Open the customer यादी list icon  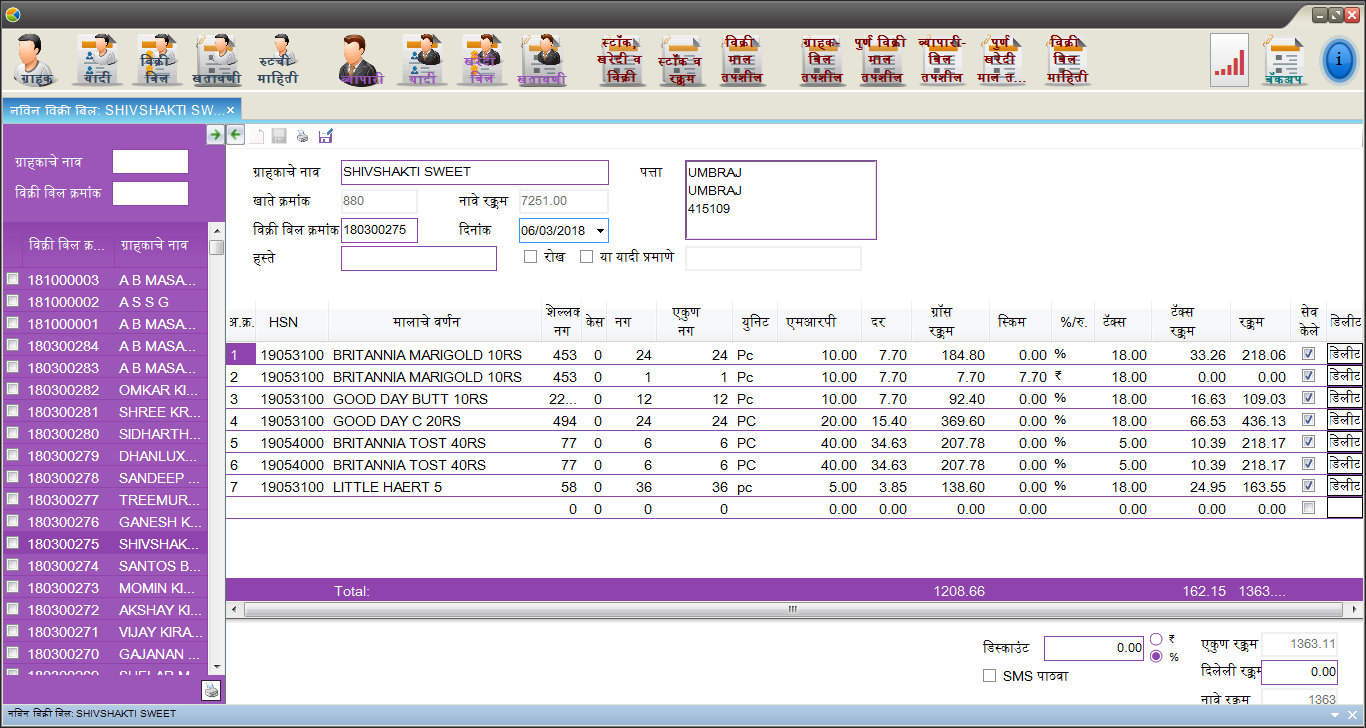point(98,60)
